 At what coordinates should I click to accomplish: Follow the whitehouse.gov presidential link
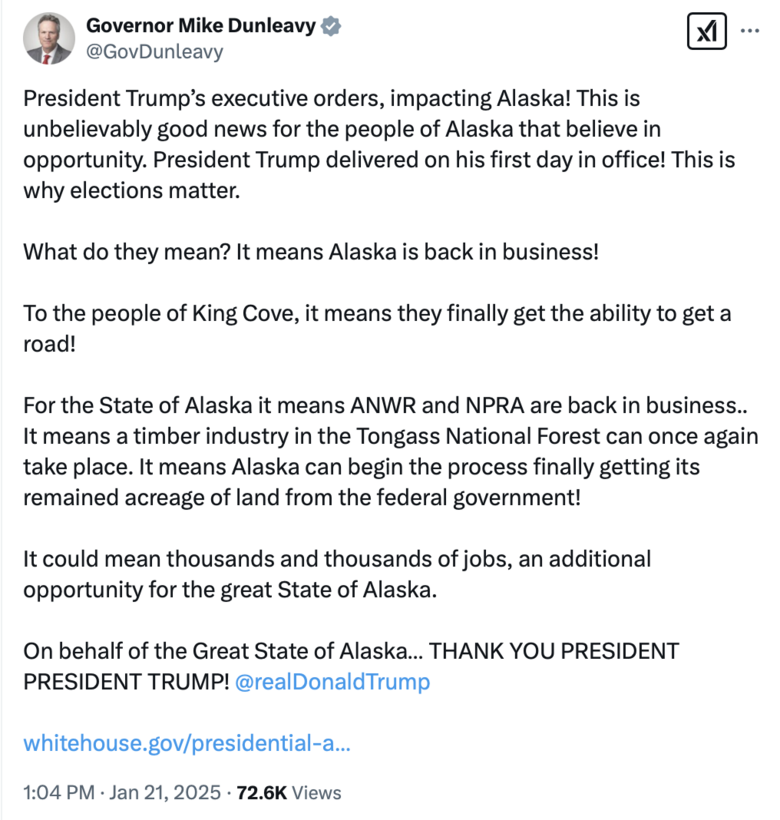tap(187, 744)
